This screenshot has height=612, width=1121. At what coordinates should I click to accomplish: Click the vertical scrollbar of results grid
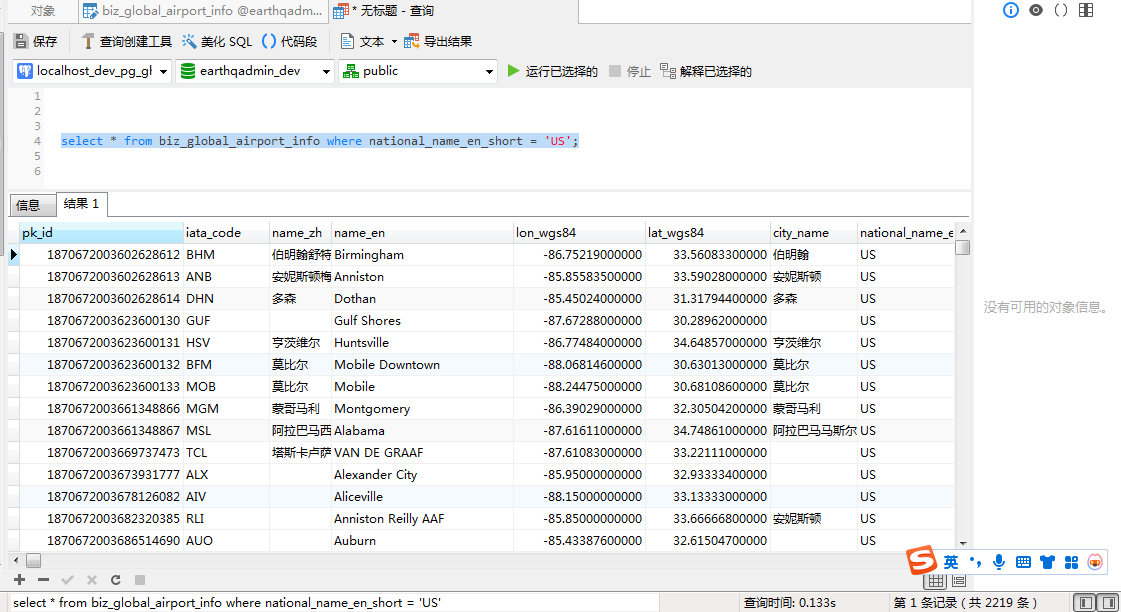pos(963,387)
